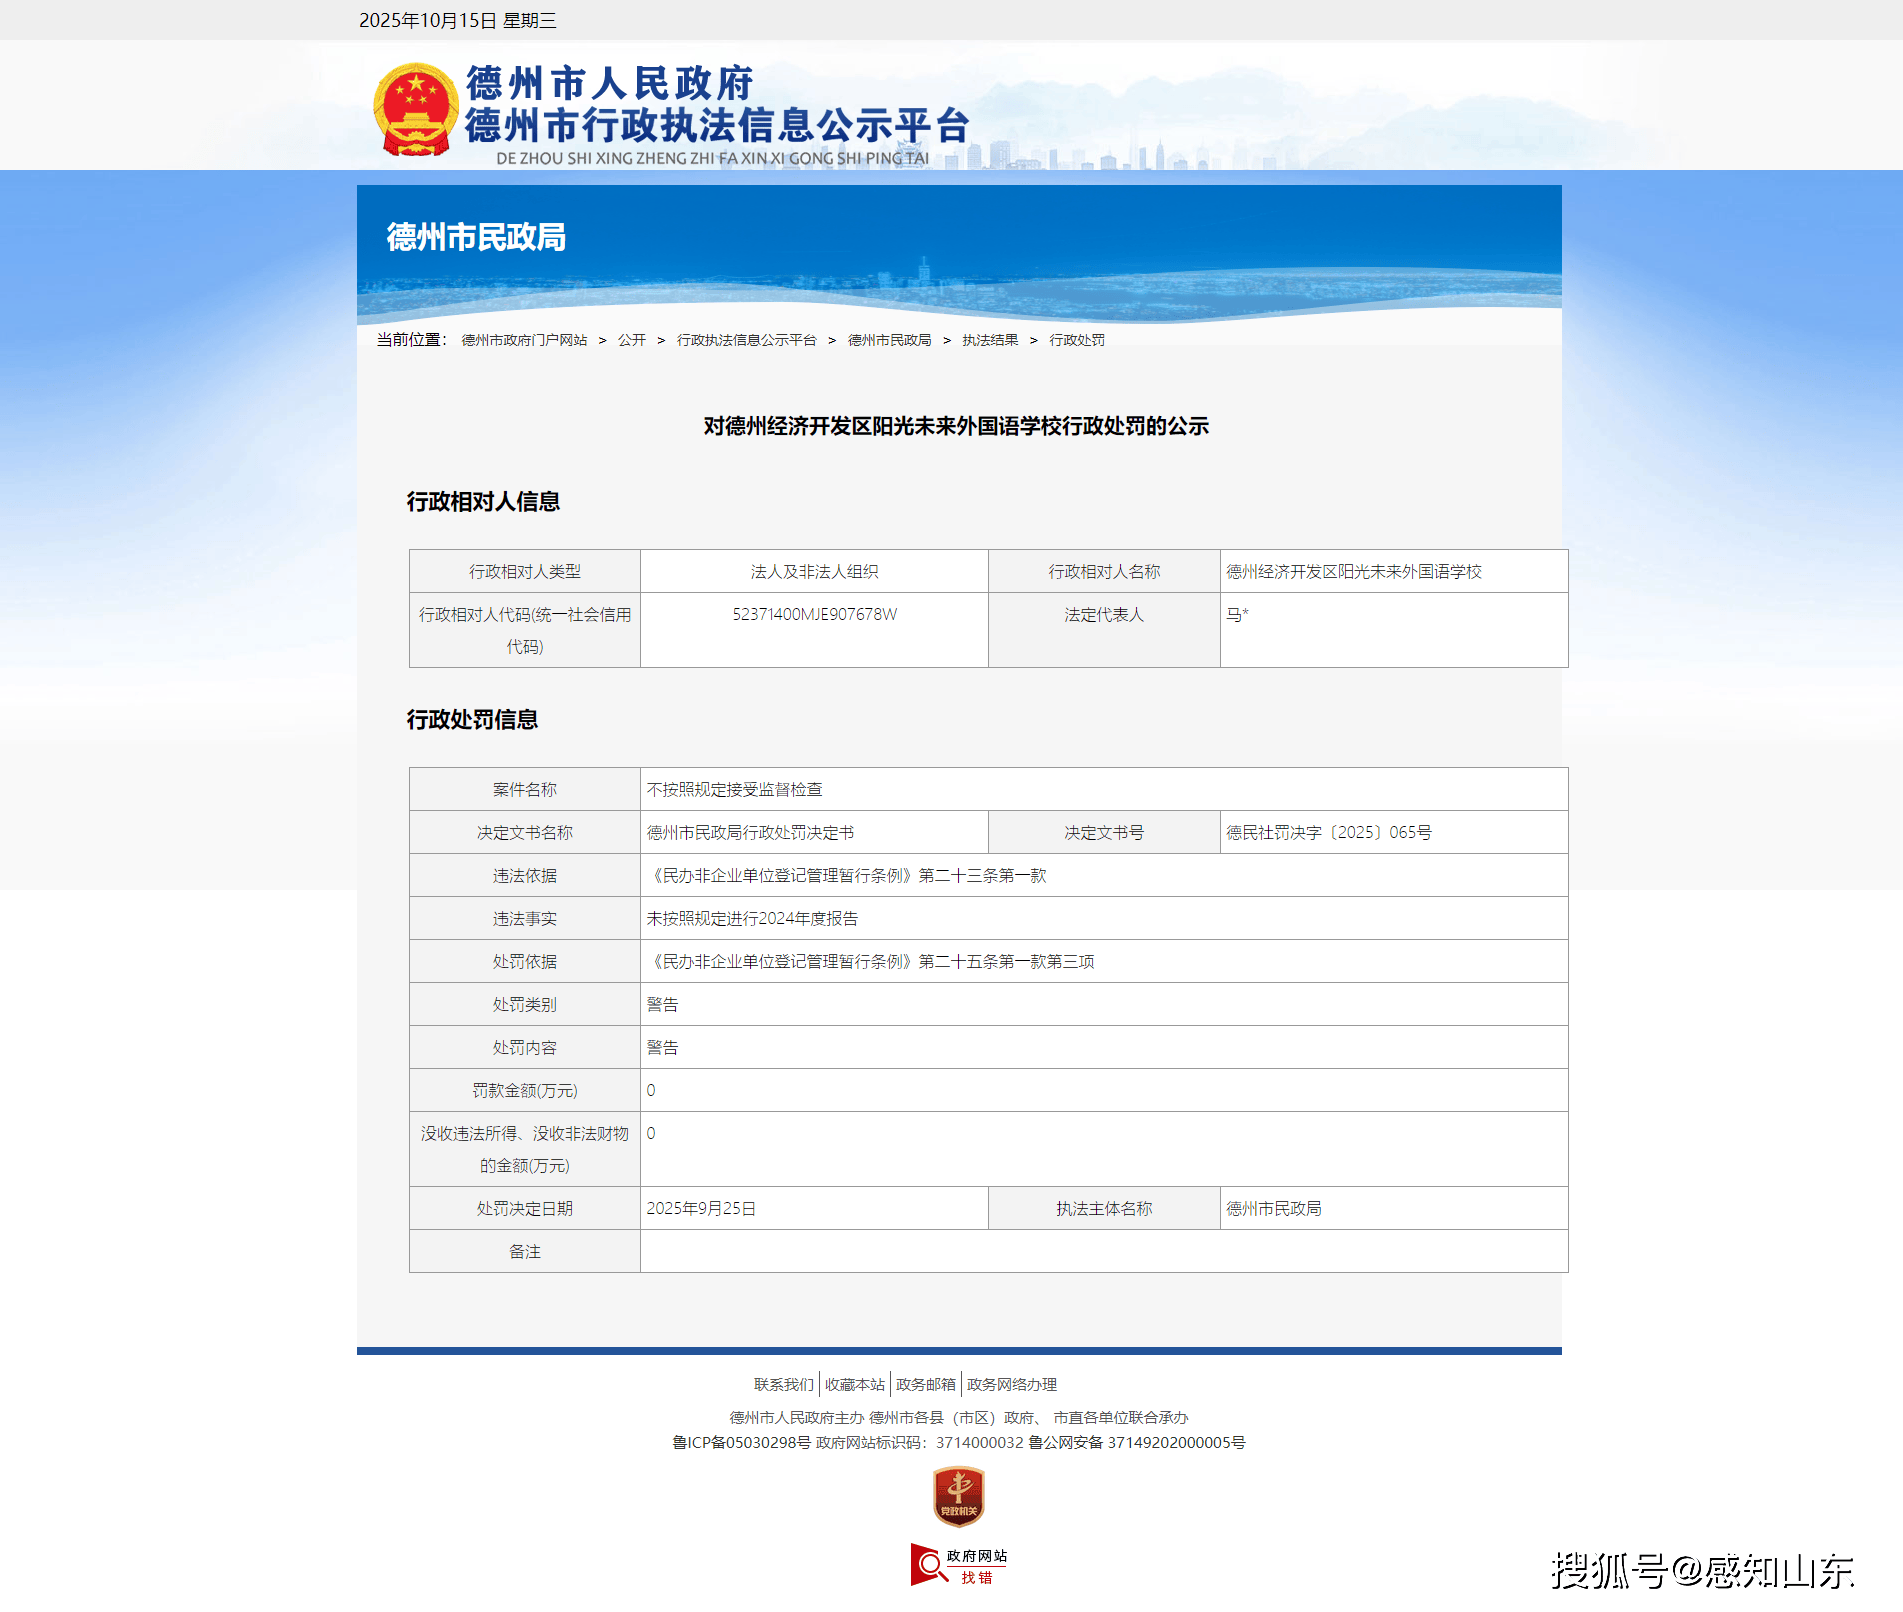Click enforcement body value 德州市民政局 in table
The image size is (1903, 1612).
pos(1274,1208)
